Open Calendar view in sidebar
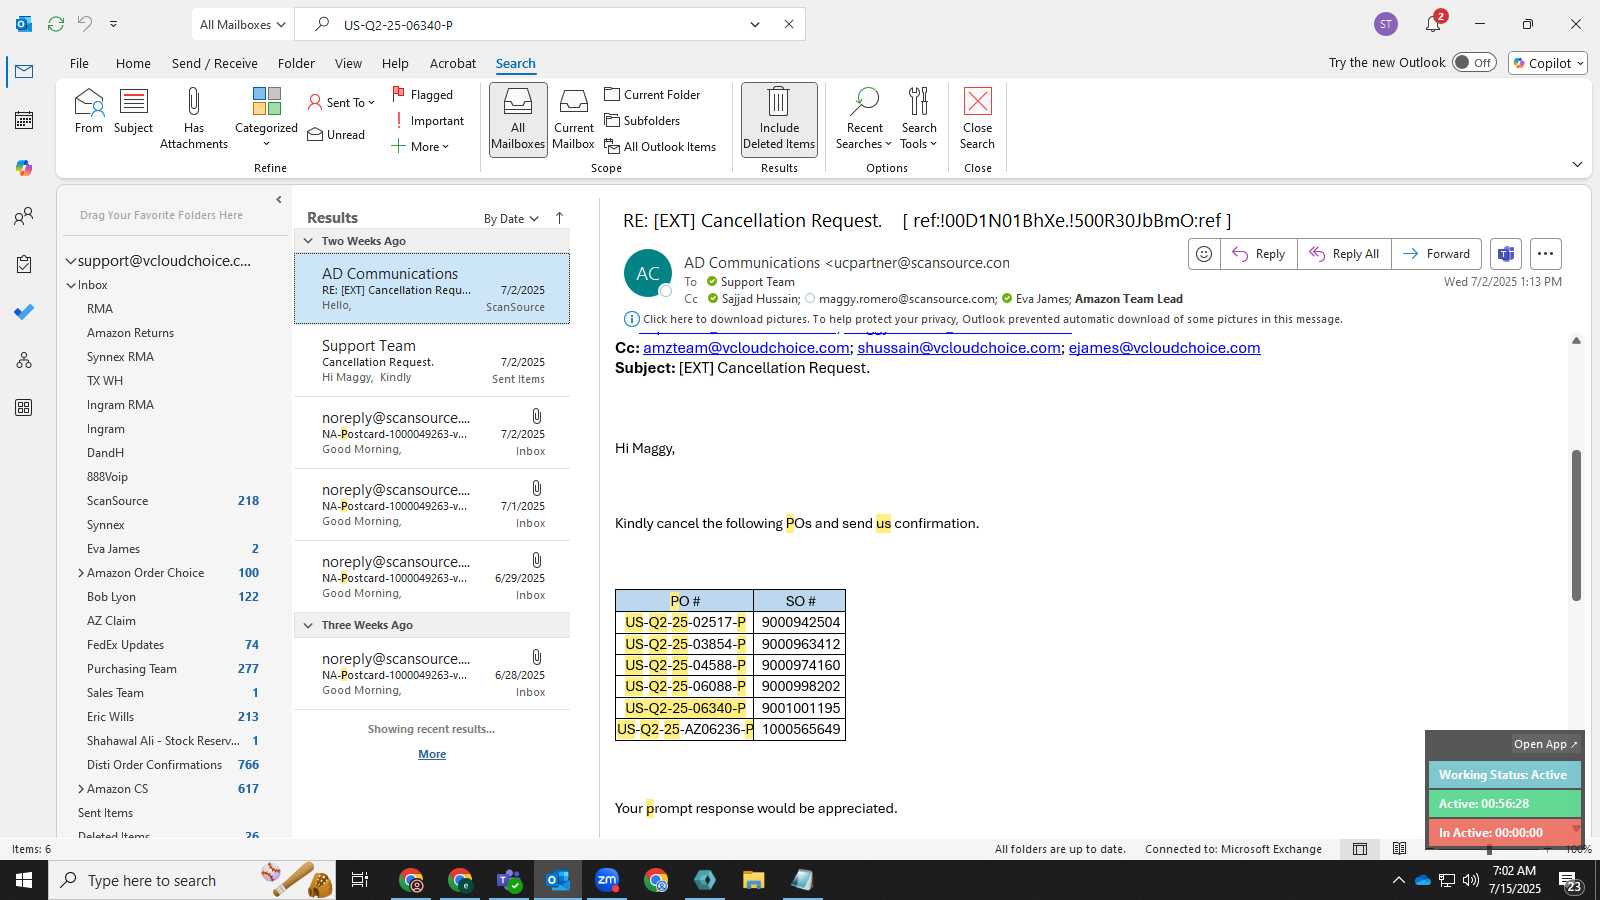The height and width of the screenshot is (900, 1600). (24, 120)
